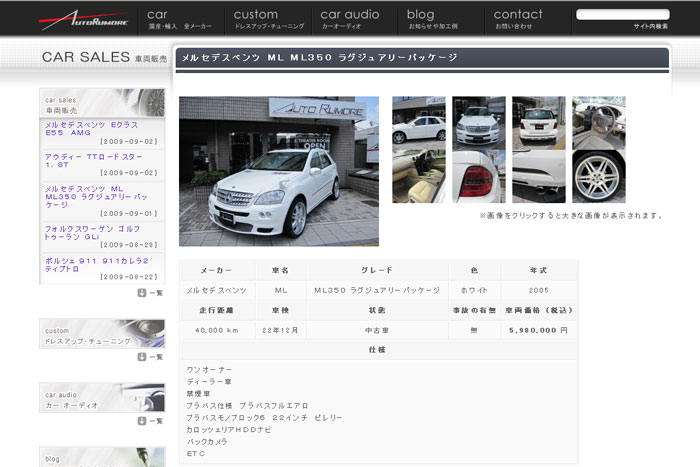Image resolution: width=700 pixels, height=467 pixels.
Task: Open side-view thumbnail of white ML
Action: (x=419, y=123)
